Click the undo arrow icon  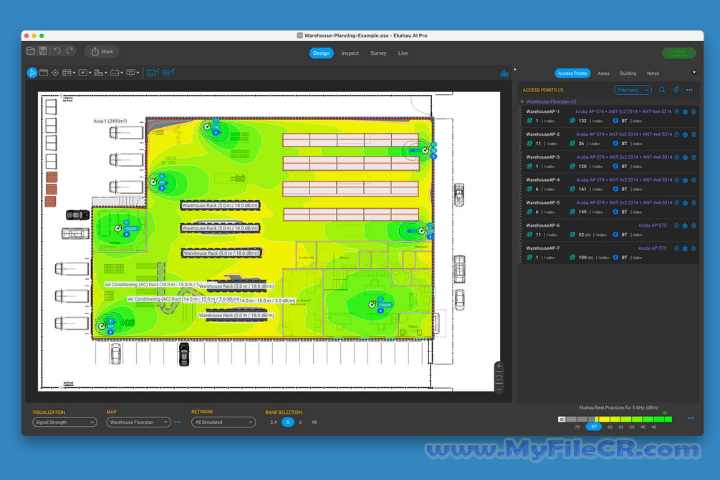click(57, 51)
